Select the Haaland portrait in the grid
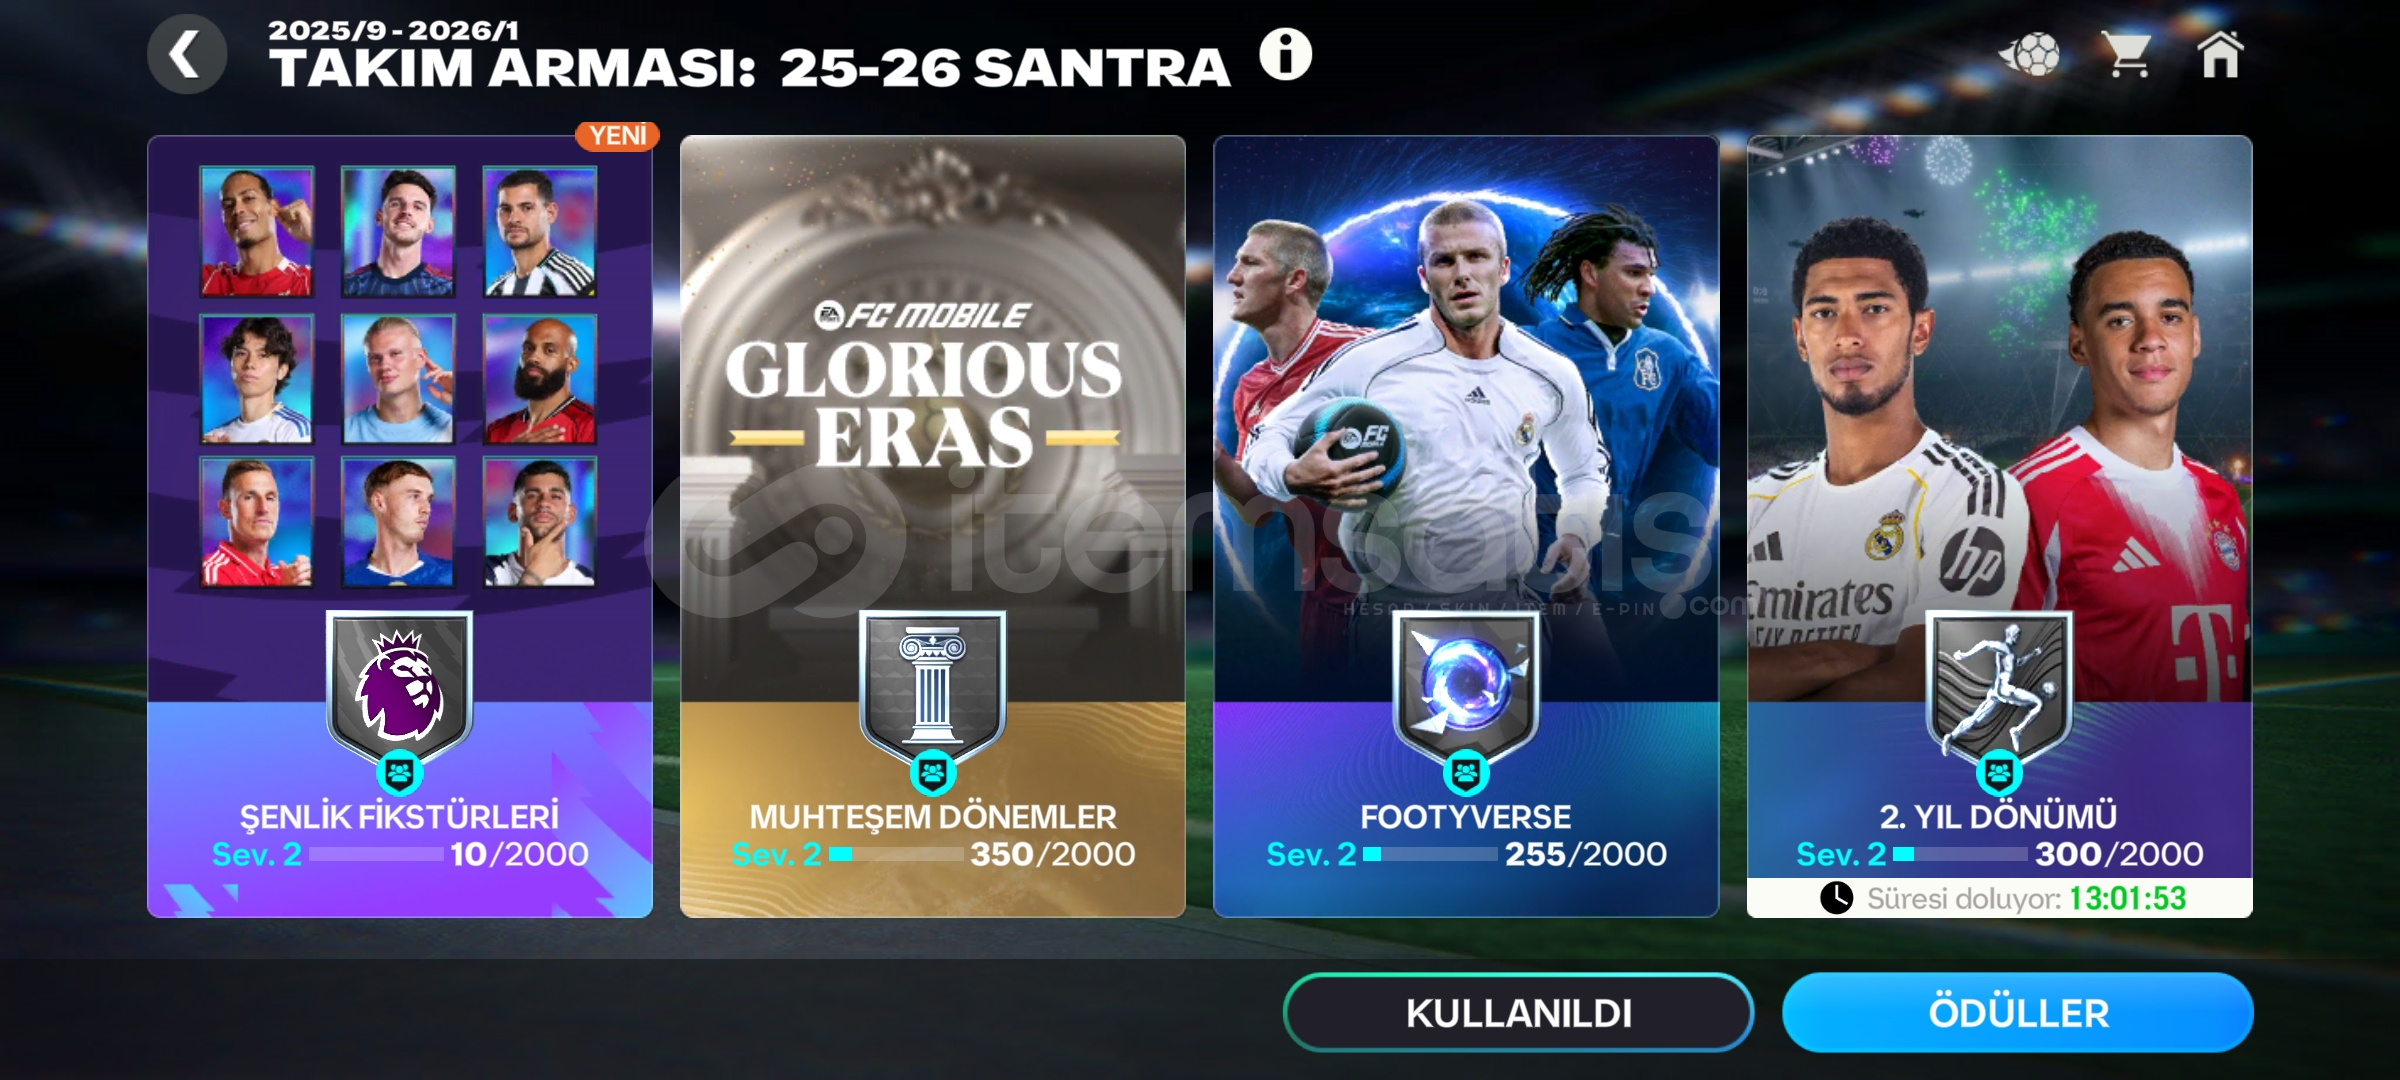Screen dimensions: 2400x1080 coord(398,379)
